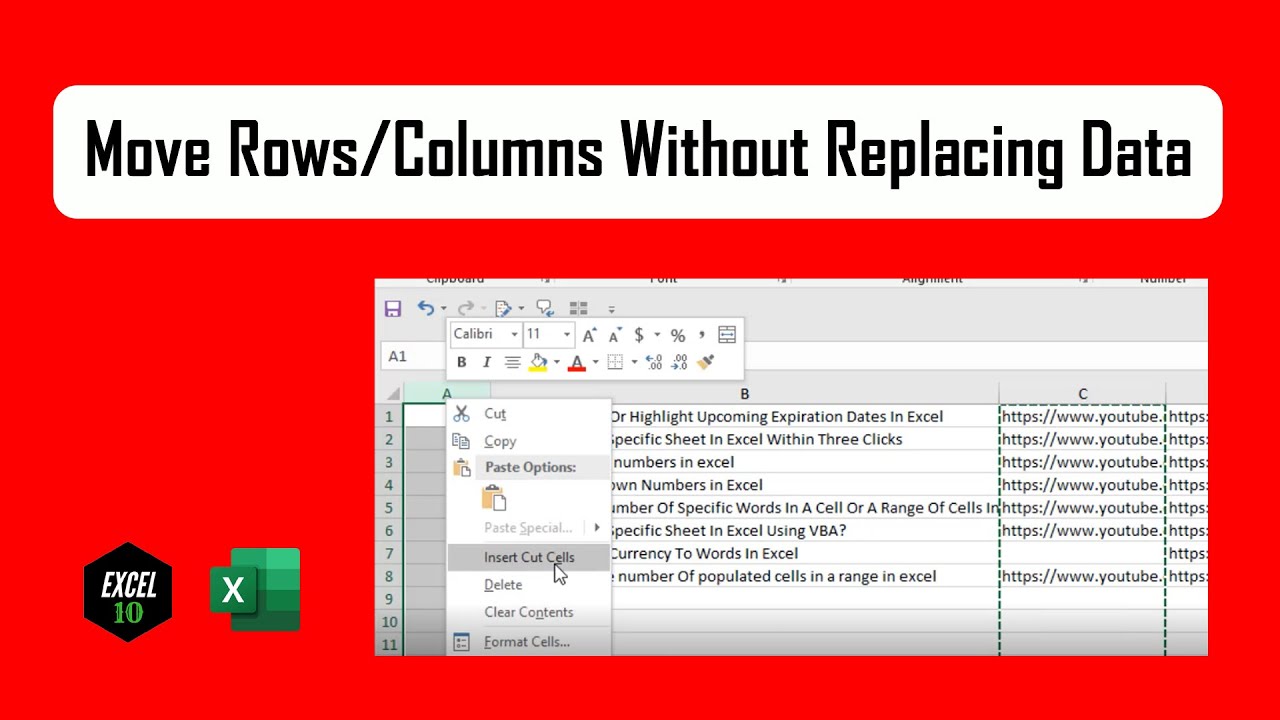Click the Save icon in Quick Access Toolbar

pyautogui.click(x=393, y=309)
